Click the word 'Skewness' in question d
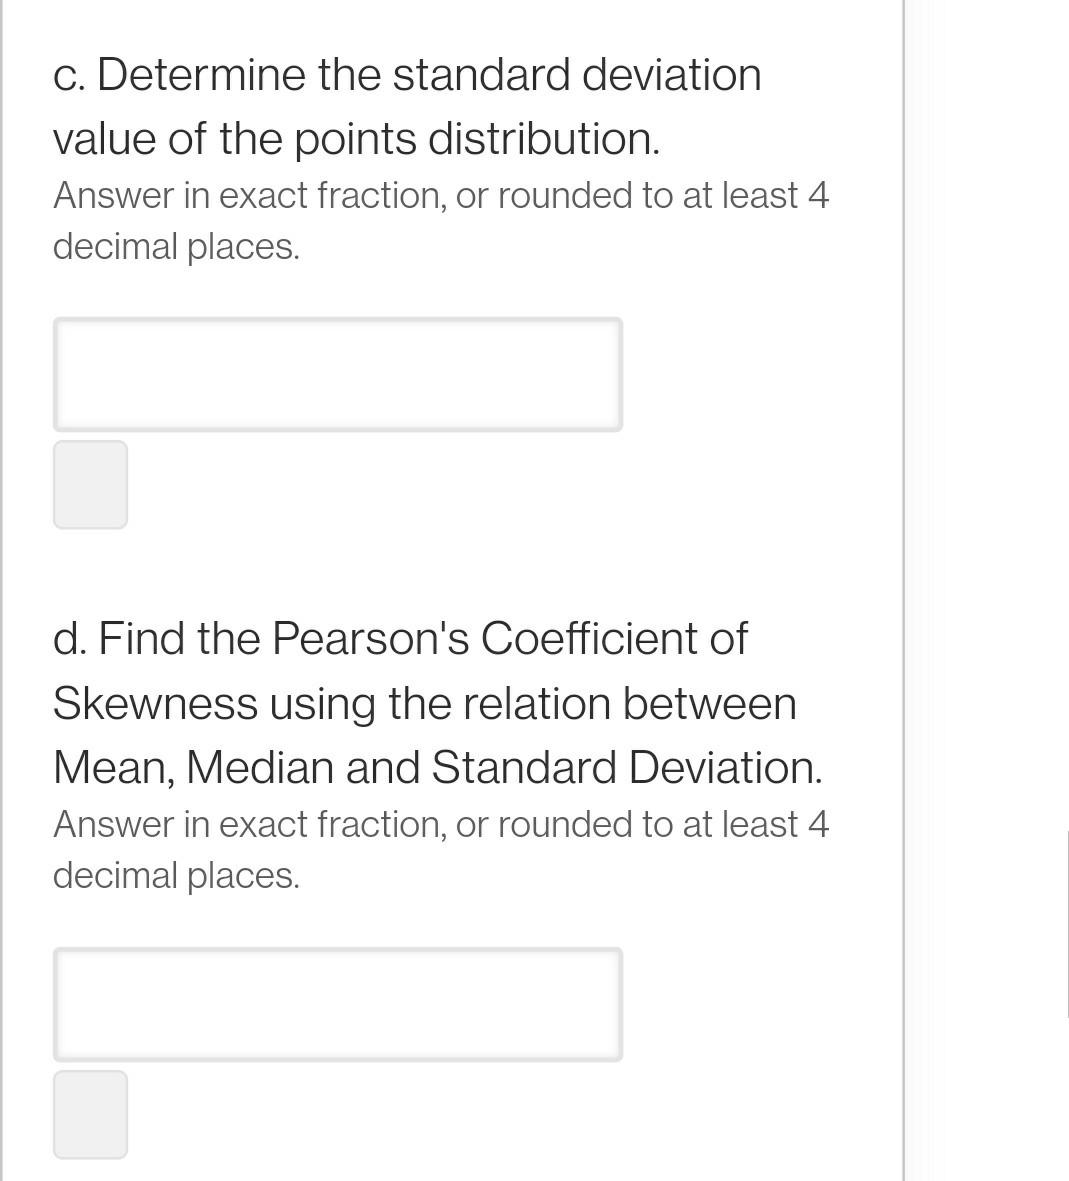The width and height of the screenshot is (1069, 1181). coord(155,703)
